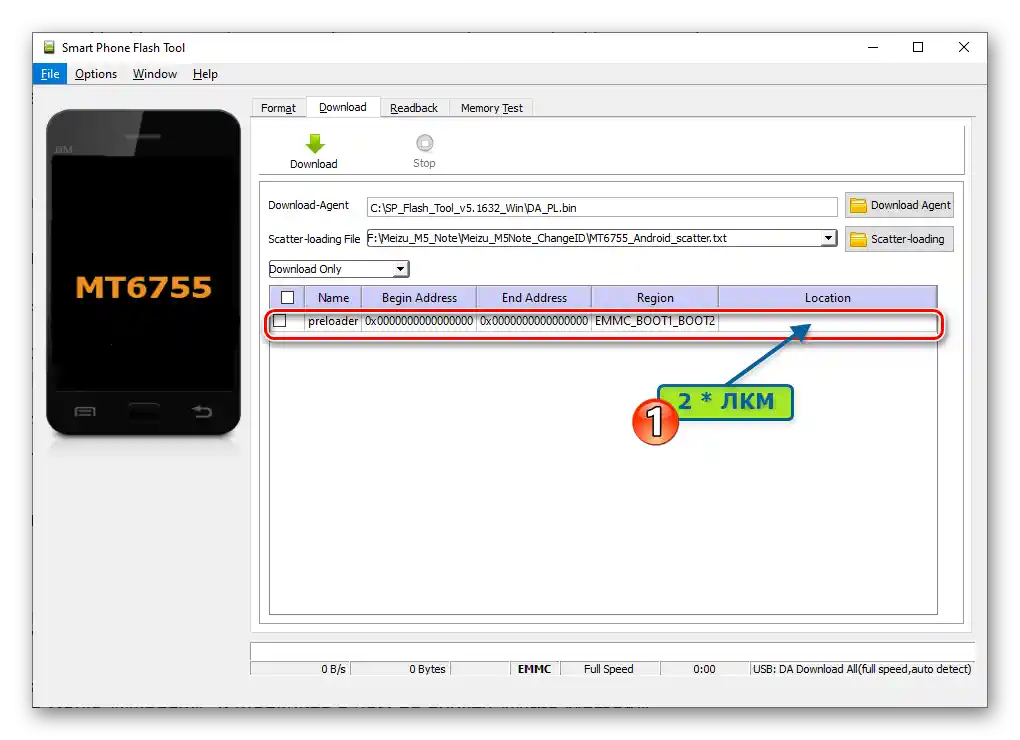
Task: Switch to the Readback tab
Action: pyautogui.click(x=414, y=107)
